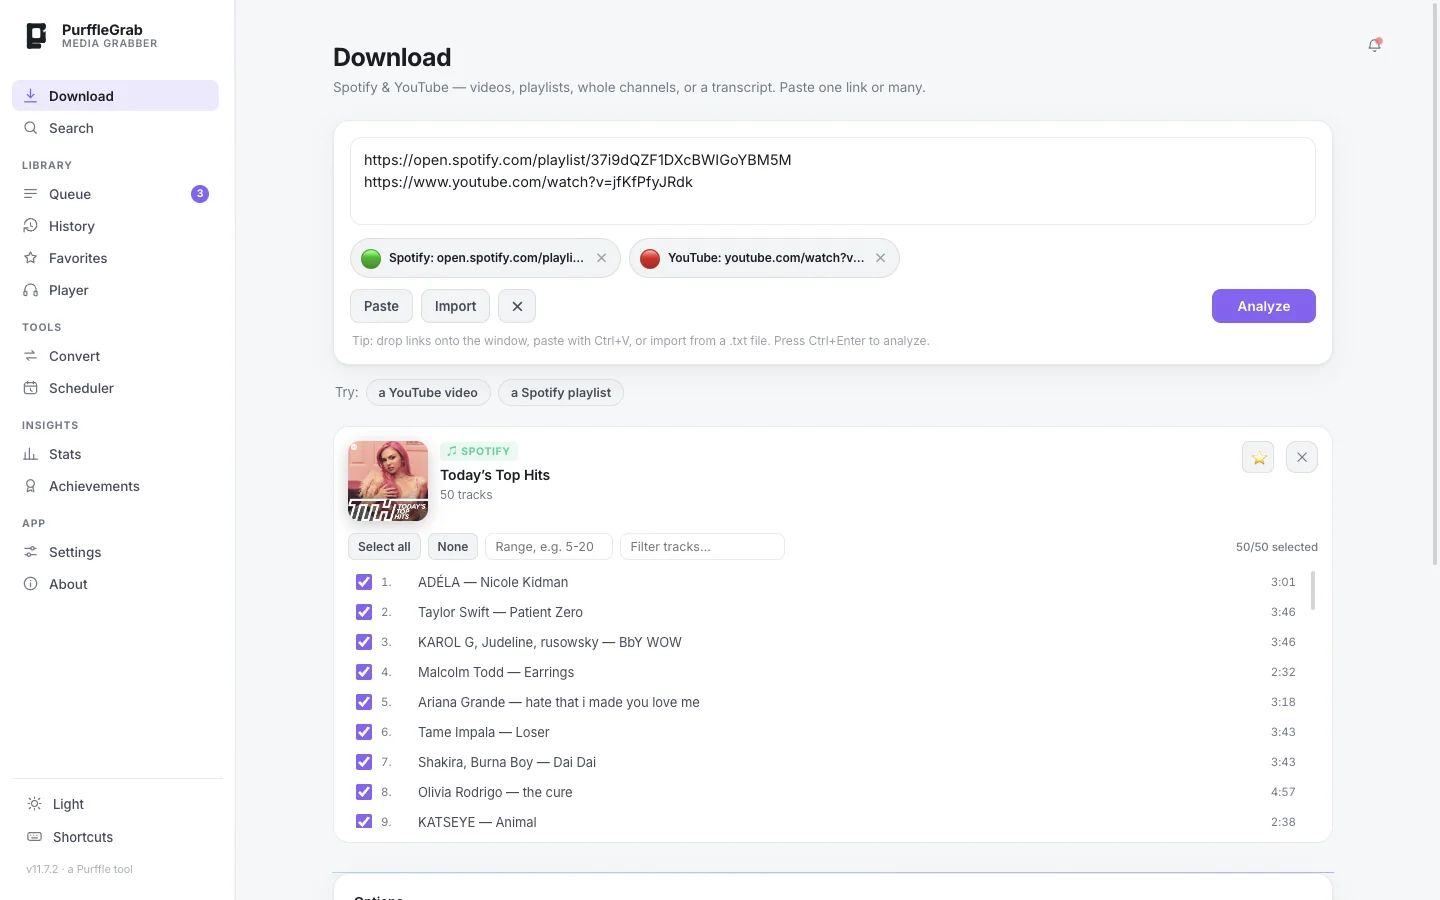Show keyboard Shortcuts
The width and height of the screenshot is (1440, 900).
coord(117,837)
